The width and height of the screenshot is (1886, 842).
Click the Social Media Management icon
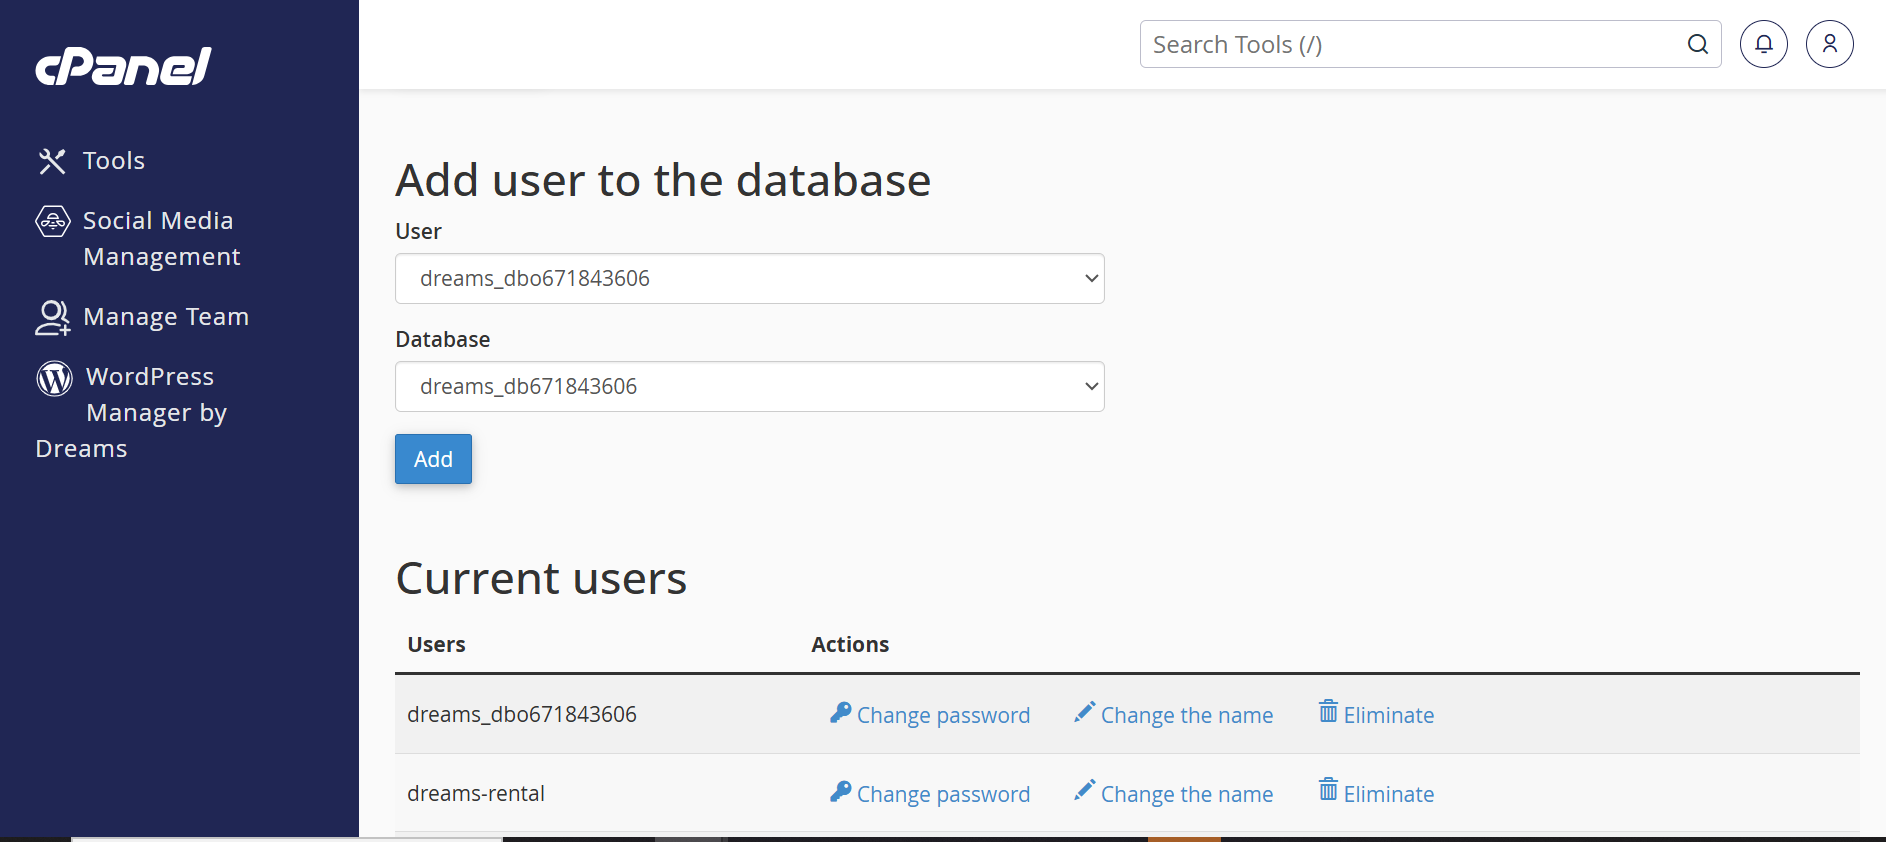point(53,221)
